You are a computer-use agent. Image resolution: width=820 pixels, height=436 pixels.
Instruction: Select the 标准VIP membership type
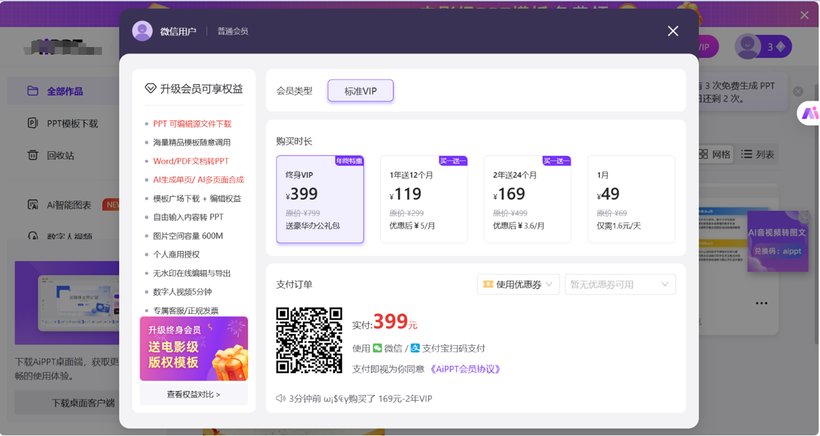coord(360,91)
